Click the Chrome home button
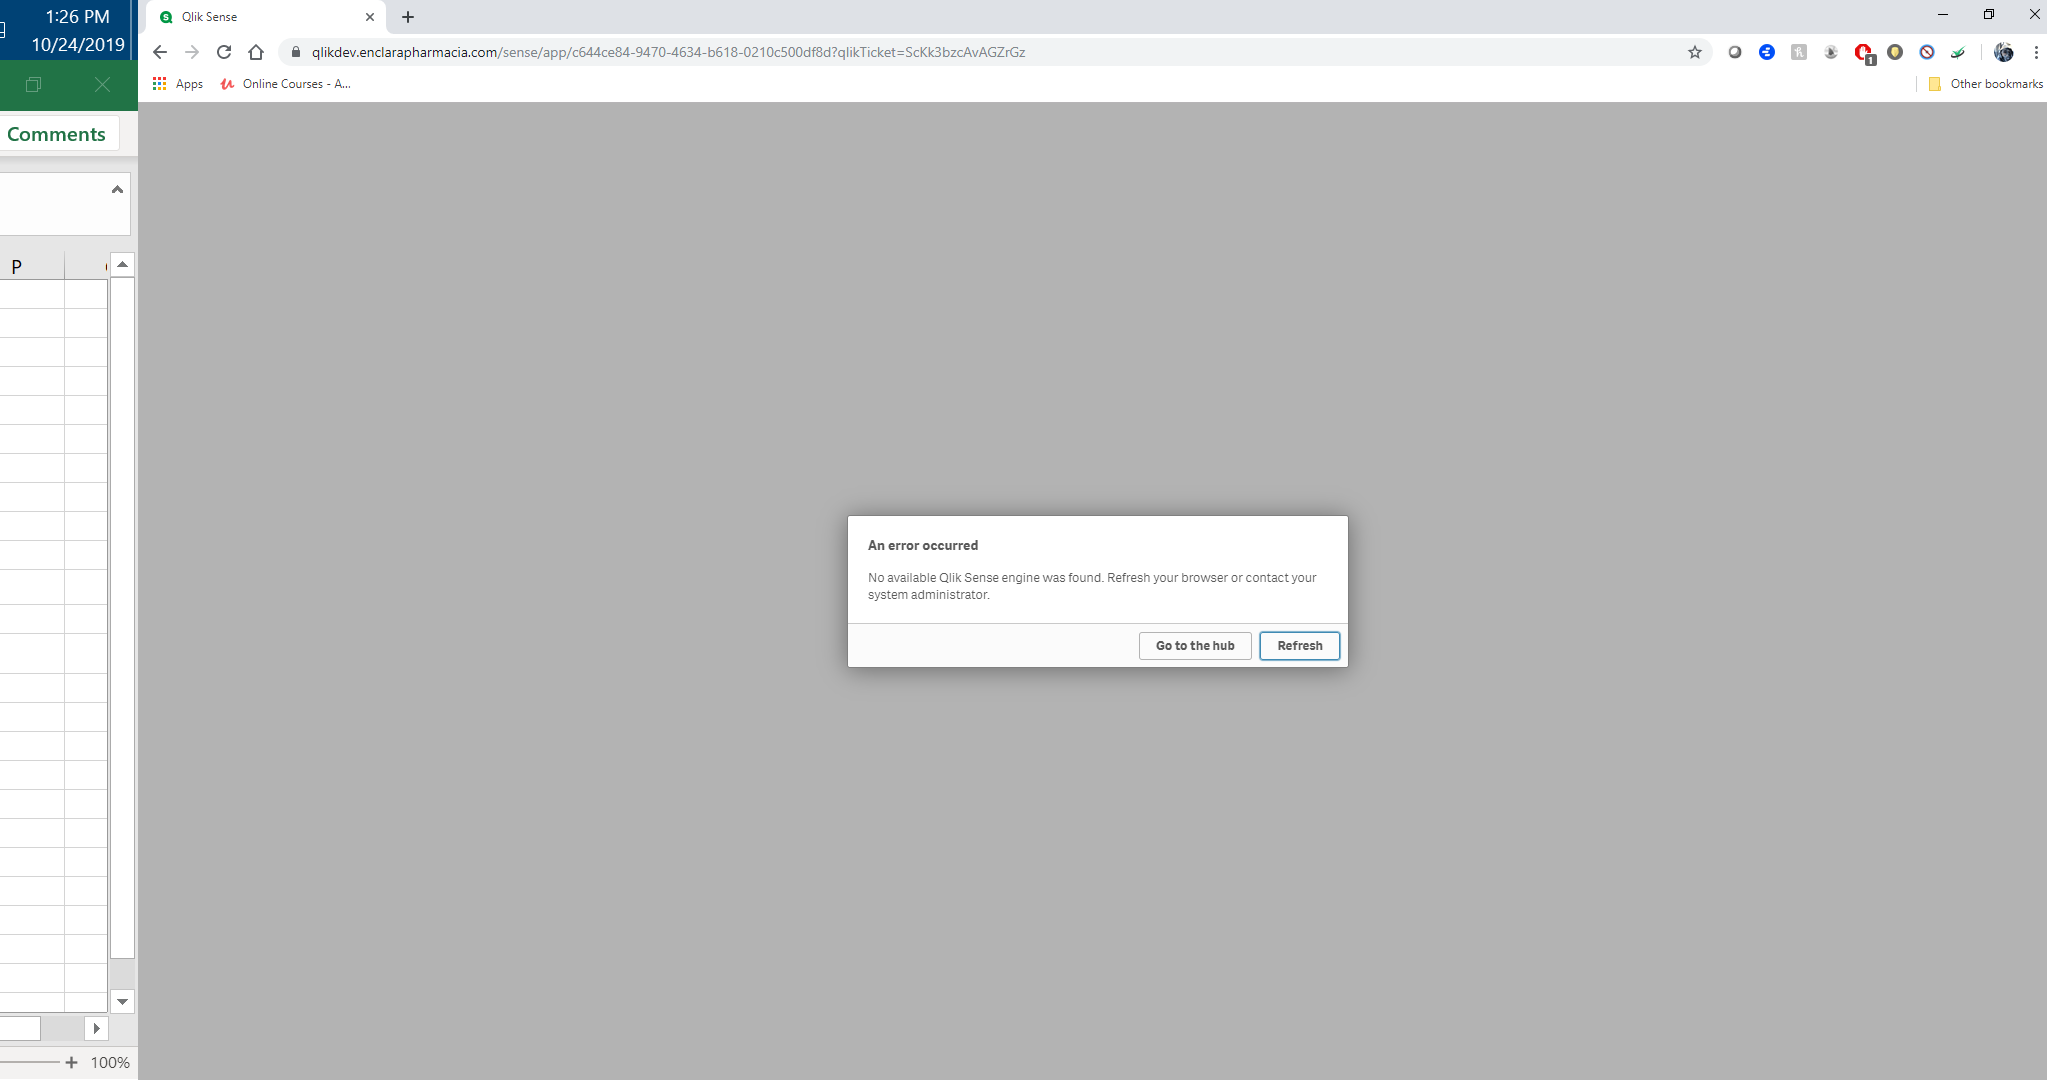The image size is (2047, 1080). [257, 51]
